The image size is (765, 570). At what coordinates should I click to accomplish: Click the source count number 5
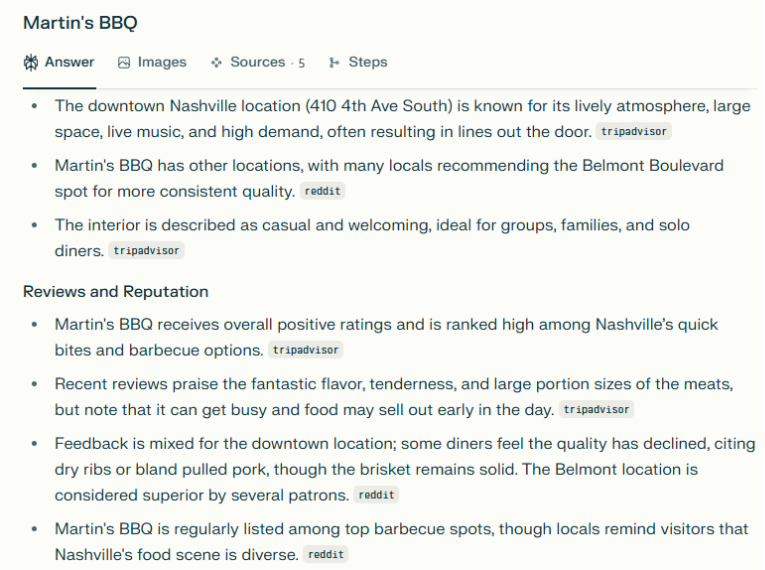pos(301,63)
